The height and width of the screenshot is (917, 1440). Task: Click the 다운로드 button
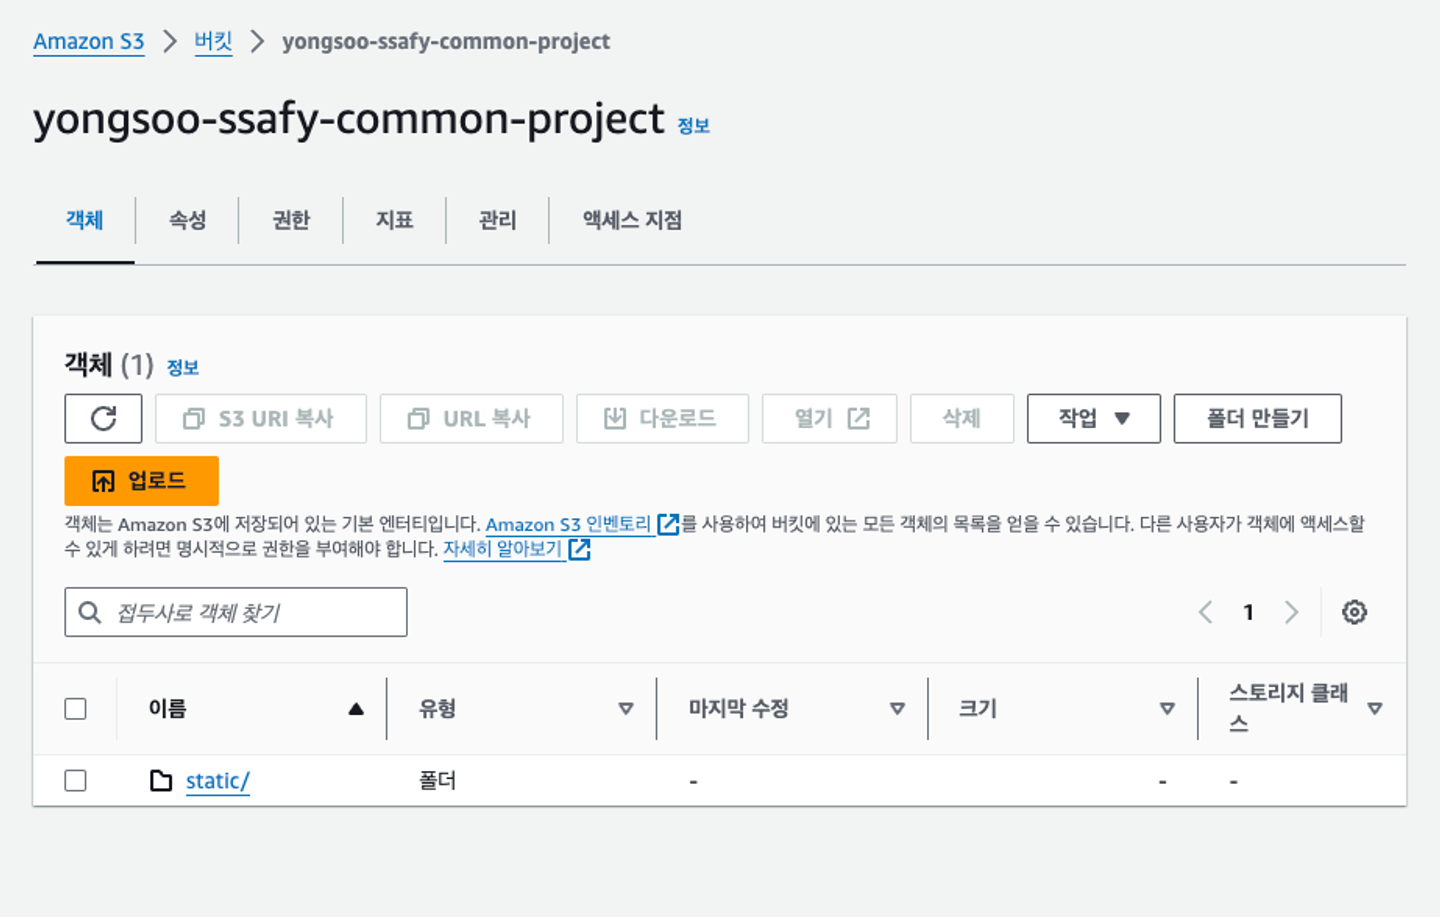[x=662, y=418]
